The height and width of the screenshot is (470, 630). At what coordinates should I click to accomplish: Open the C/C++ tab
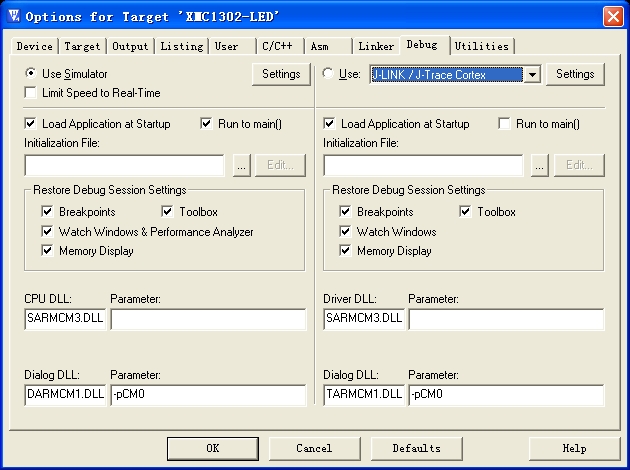(x=279, y=46)
